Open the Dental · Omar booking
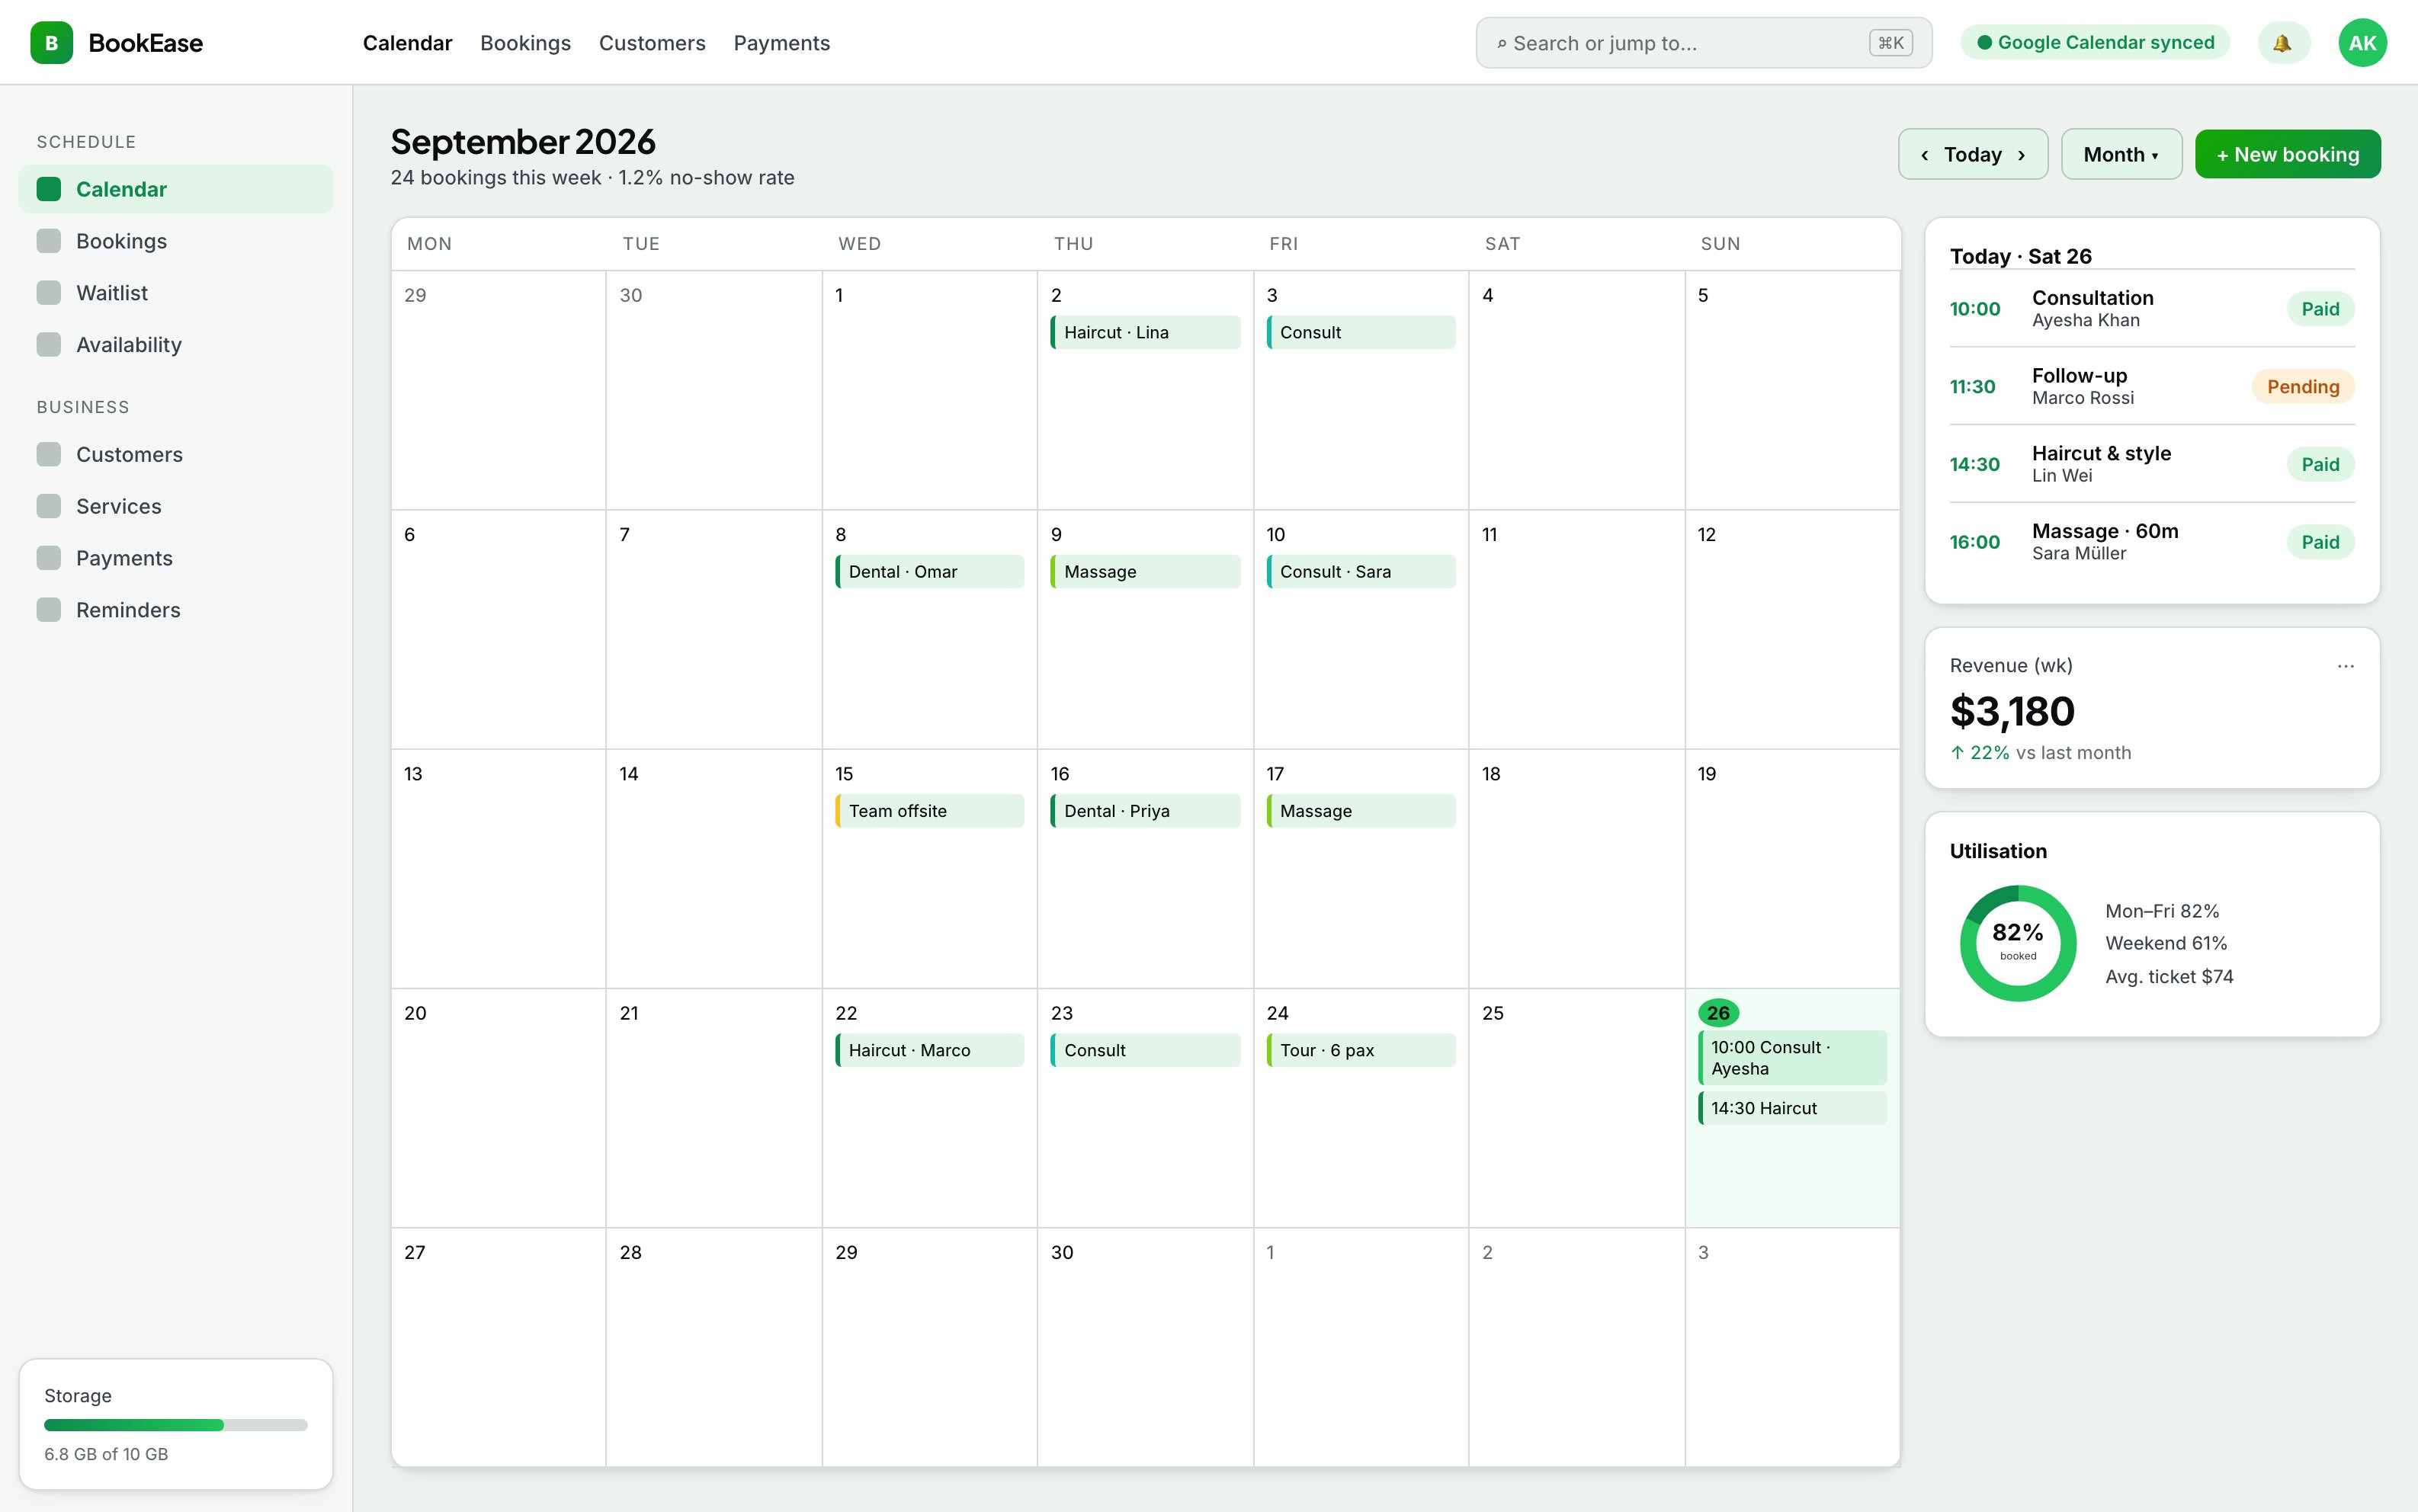The width and height of the screenshot is (2418, 1512). [929, 572]
